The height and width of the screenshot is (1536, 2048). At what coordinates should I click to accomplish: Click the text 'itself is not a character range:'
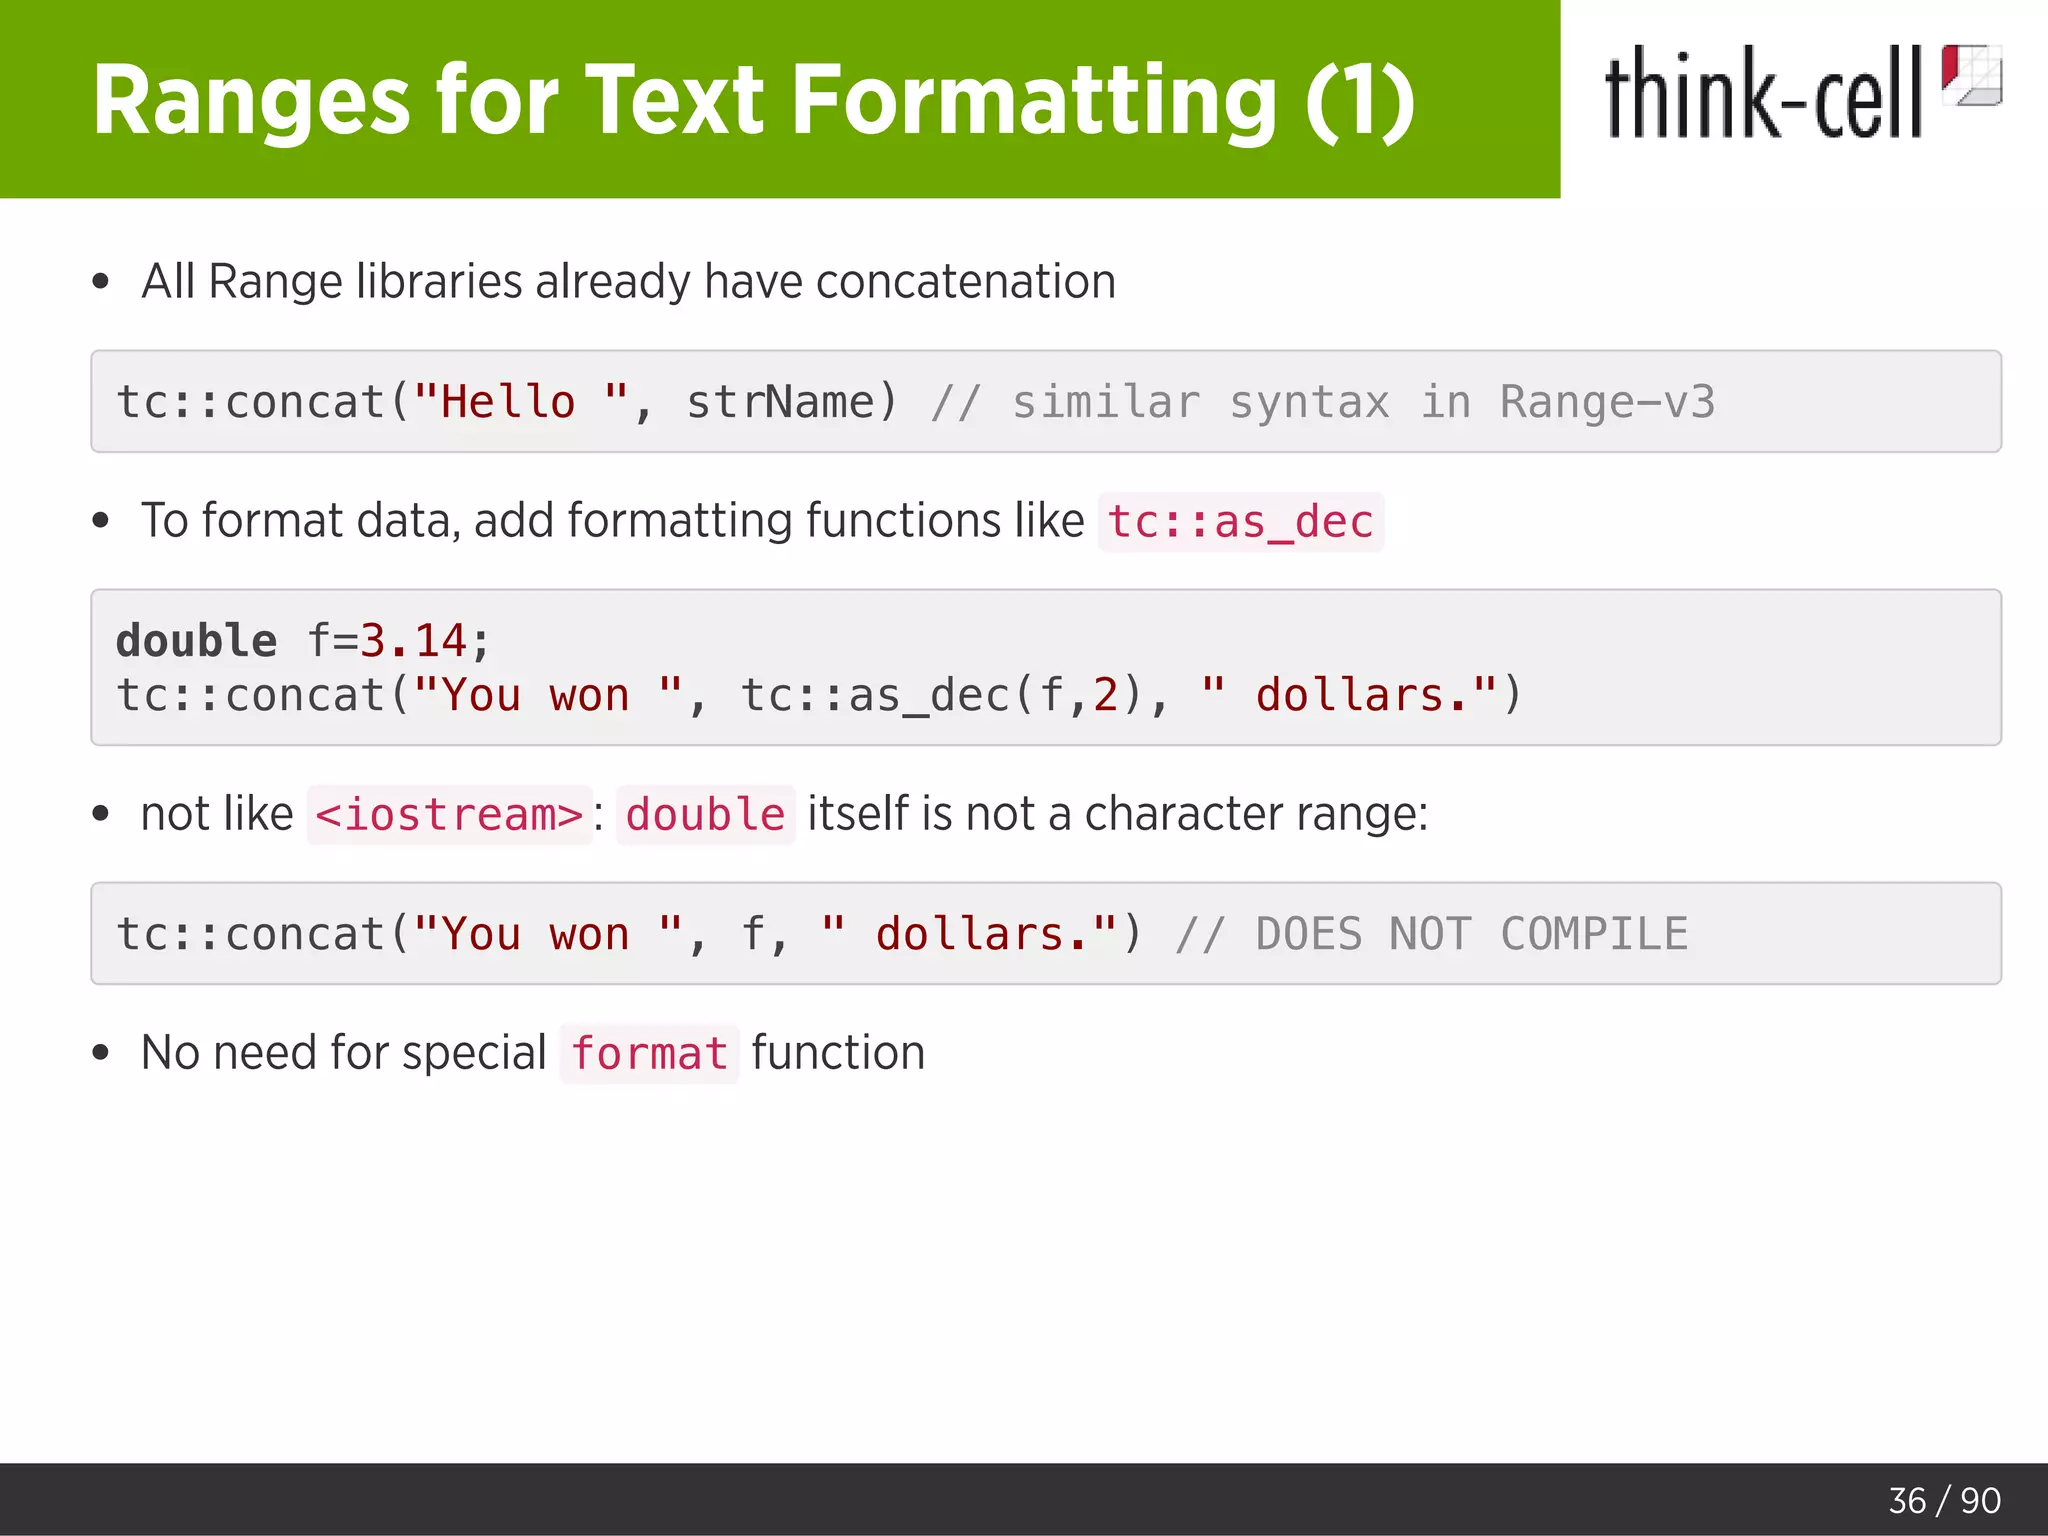(1118, 814)
